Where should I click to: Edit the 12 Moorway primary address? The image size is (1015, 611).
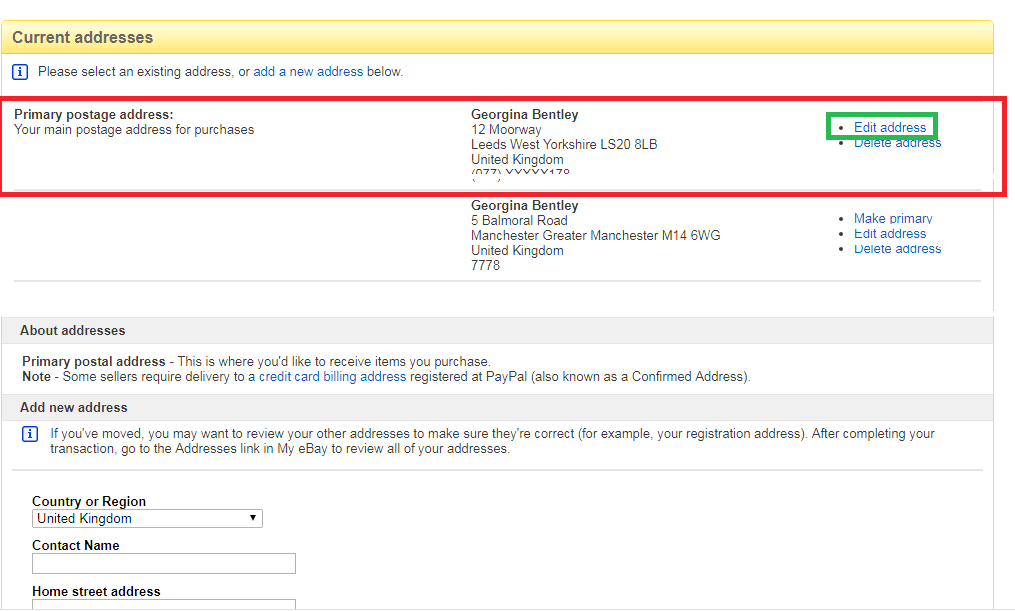[889, 128]
